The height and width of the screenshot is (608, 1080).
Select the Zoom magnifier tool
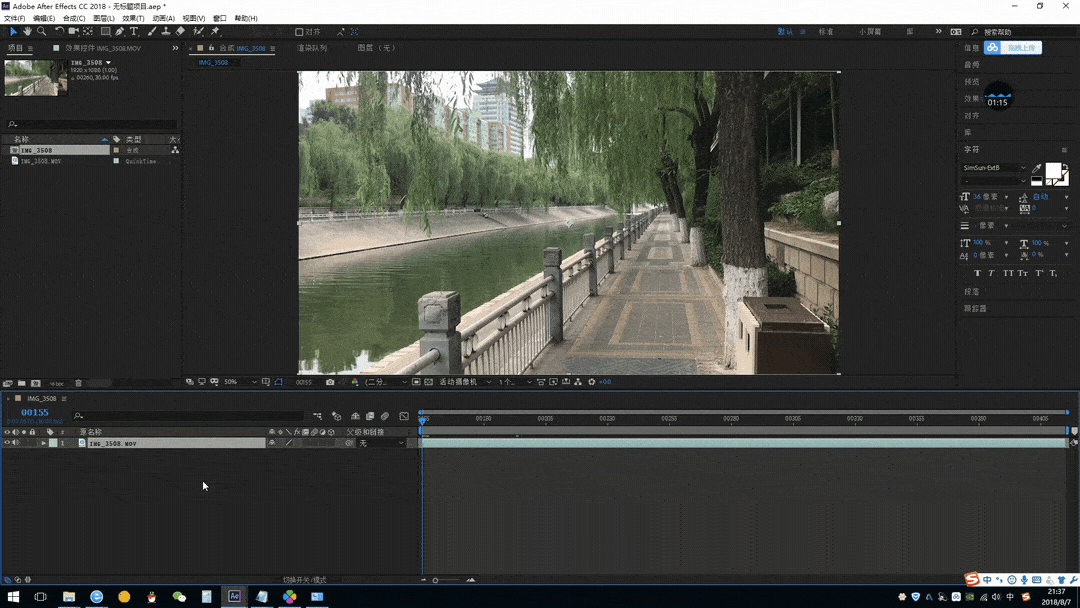point(41,32)
